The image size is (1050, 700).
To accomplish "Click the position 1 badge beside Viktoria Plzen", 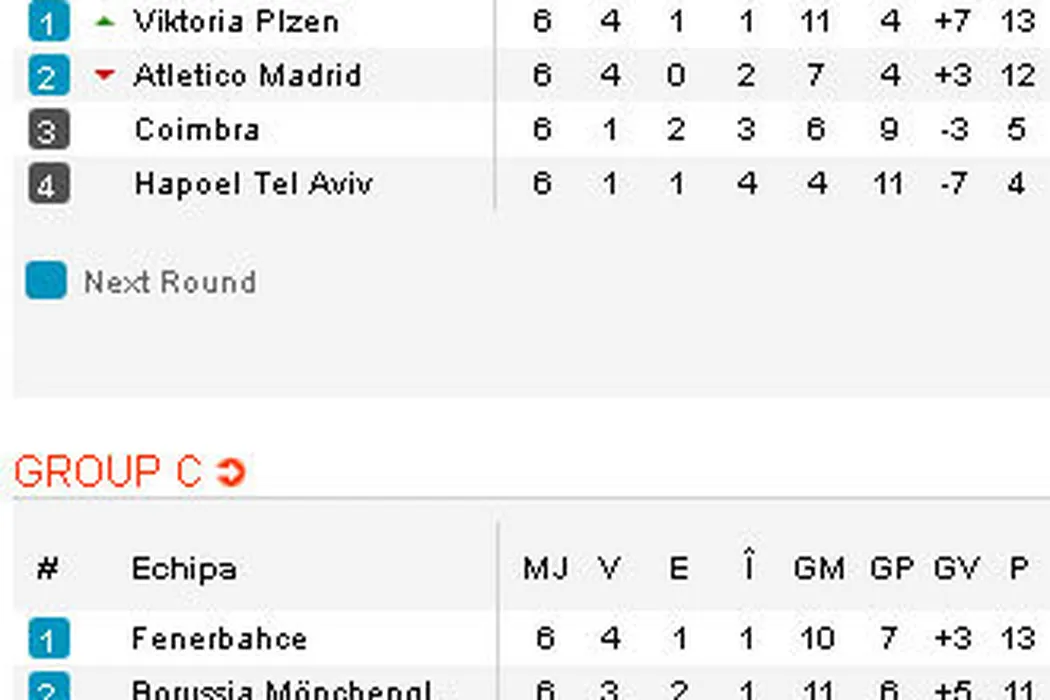I will pos(48,22).
